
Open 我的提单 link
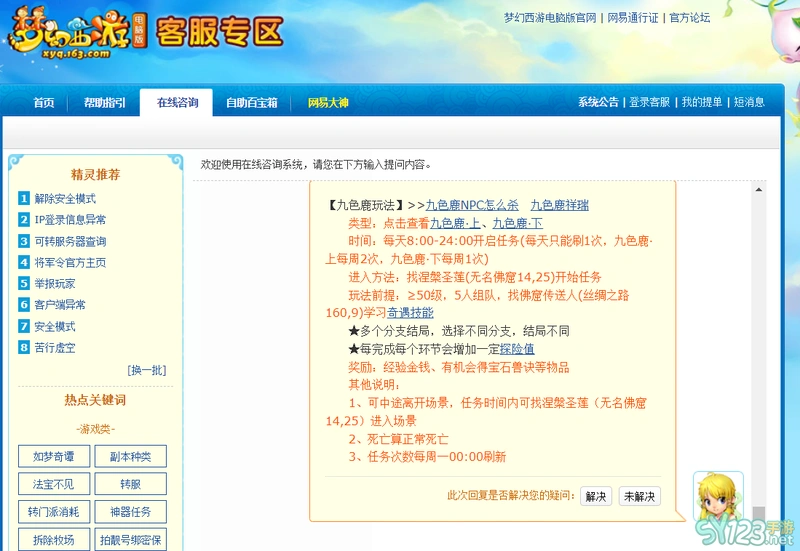(x=702, y=102)
